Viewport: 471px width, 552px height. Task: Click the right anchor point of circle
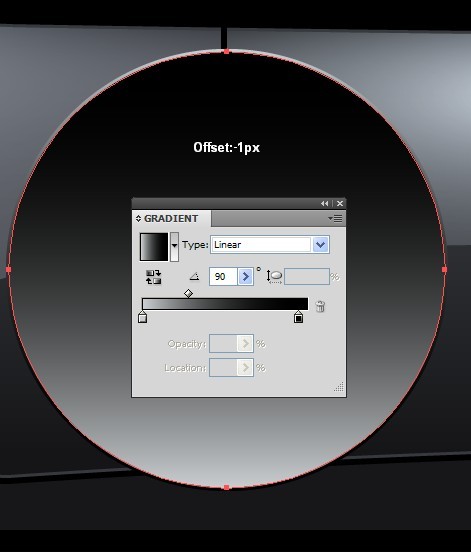click(x=444, y=269)
